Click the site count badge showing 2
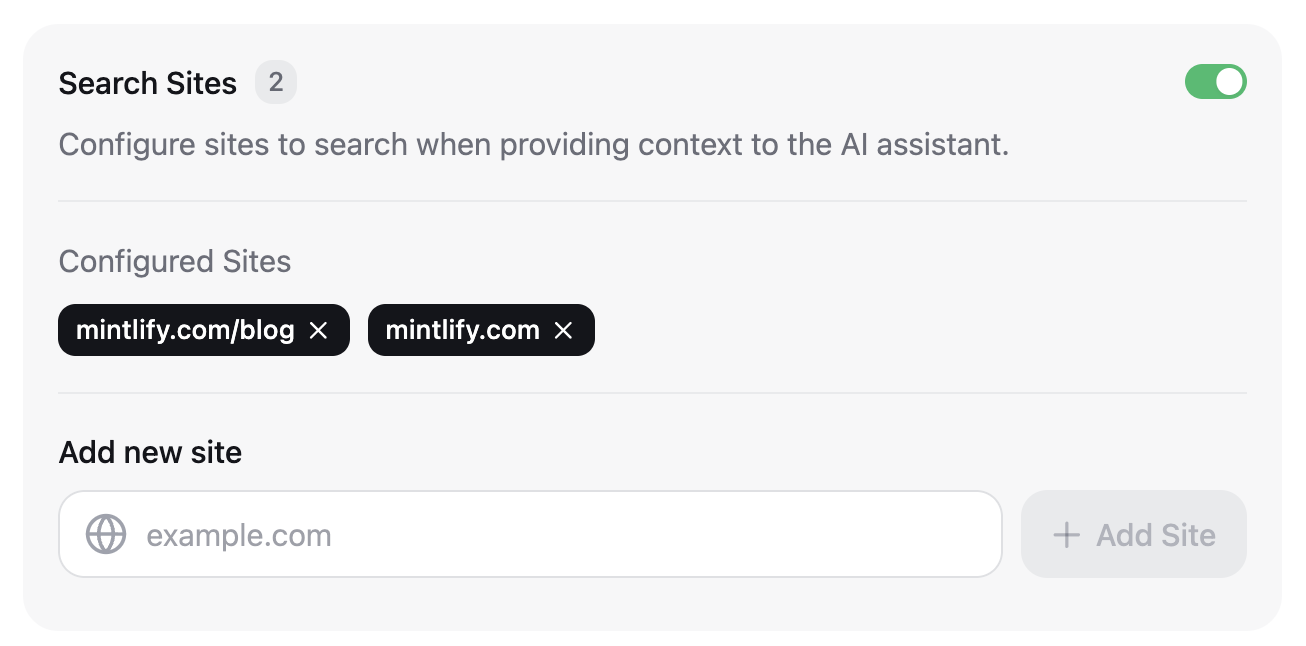This screenshot has height=646, width=1306. click(x=276, y=83)
